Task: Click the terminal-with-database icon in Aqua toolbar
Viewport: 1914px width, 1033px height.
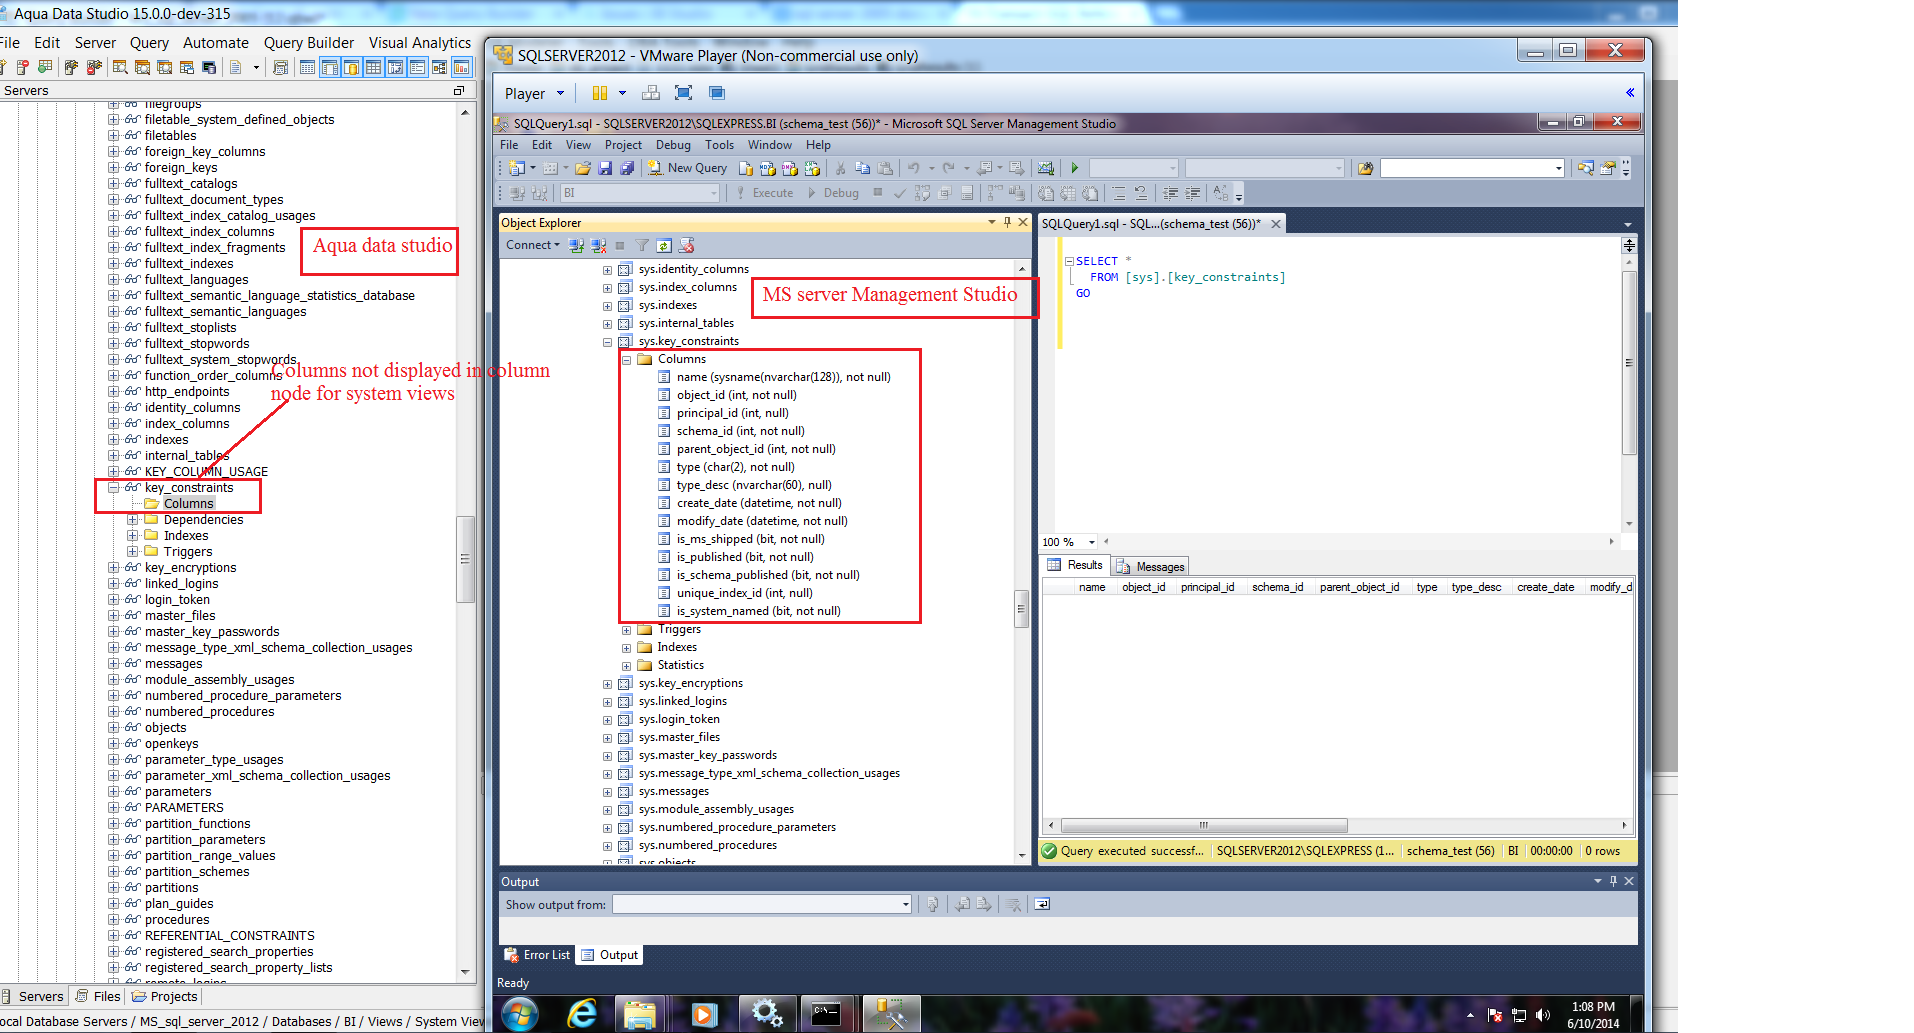Action: (x=209, y=67)
